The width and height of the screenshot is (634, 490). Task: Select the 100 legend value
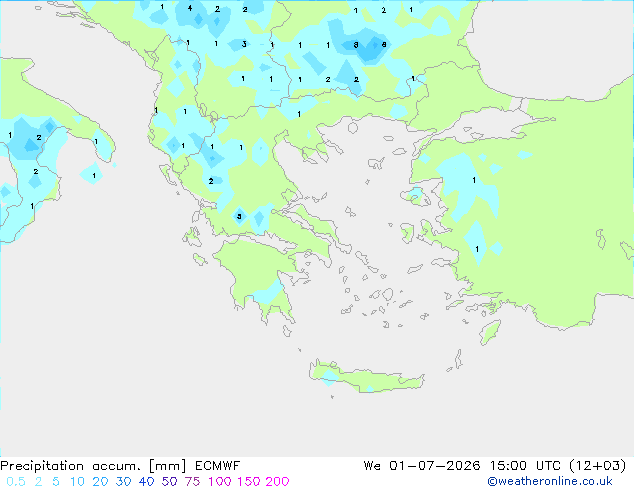click(x=220, y=482)
